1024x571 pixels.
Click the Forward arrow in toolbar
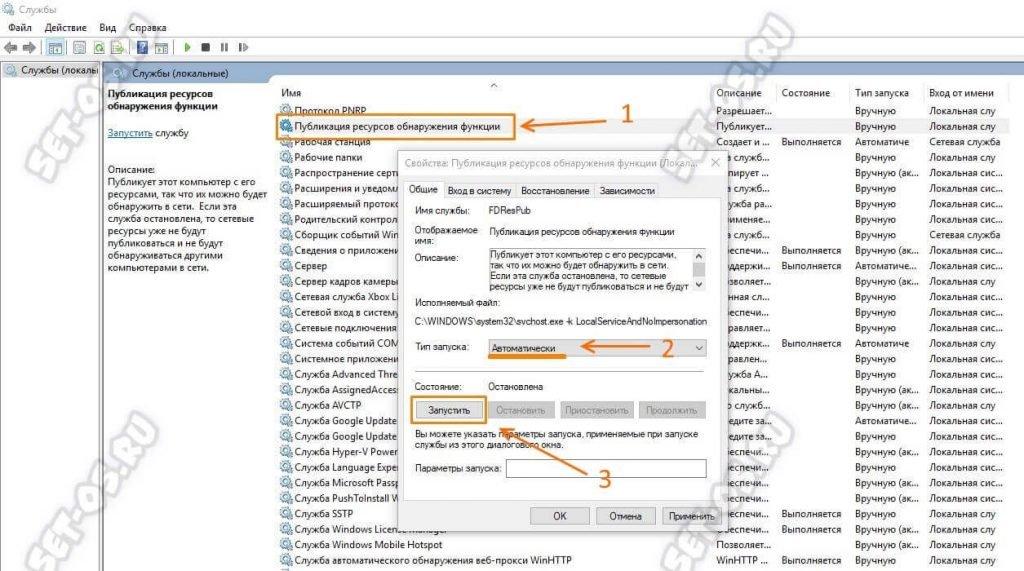29,48
